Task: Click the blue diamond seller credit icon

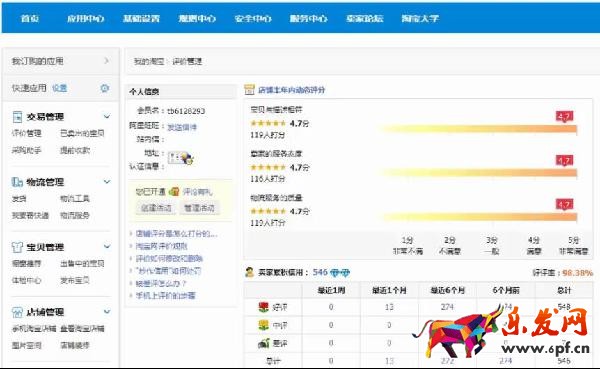Action: 340,273
